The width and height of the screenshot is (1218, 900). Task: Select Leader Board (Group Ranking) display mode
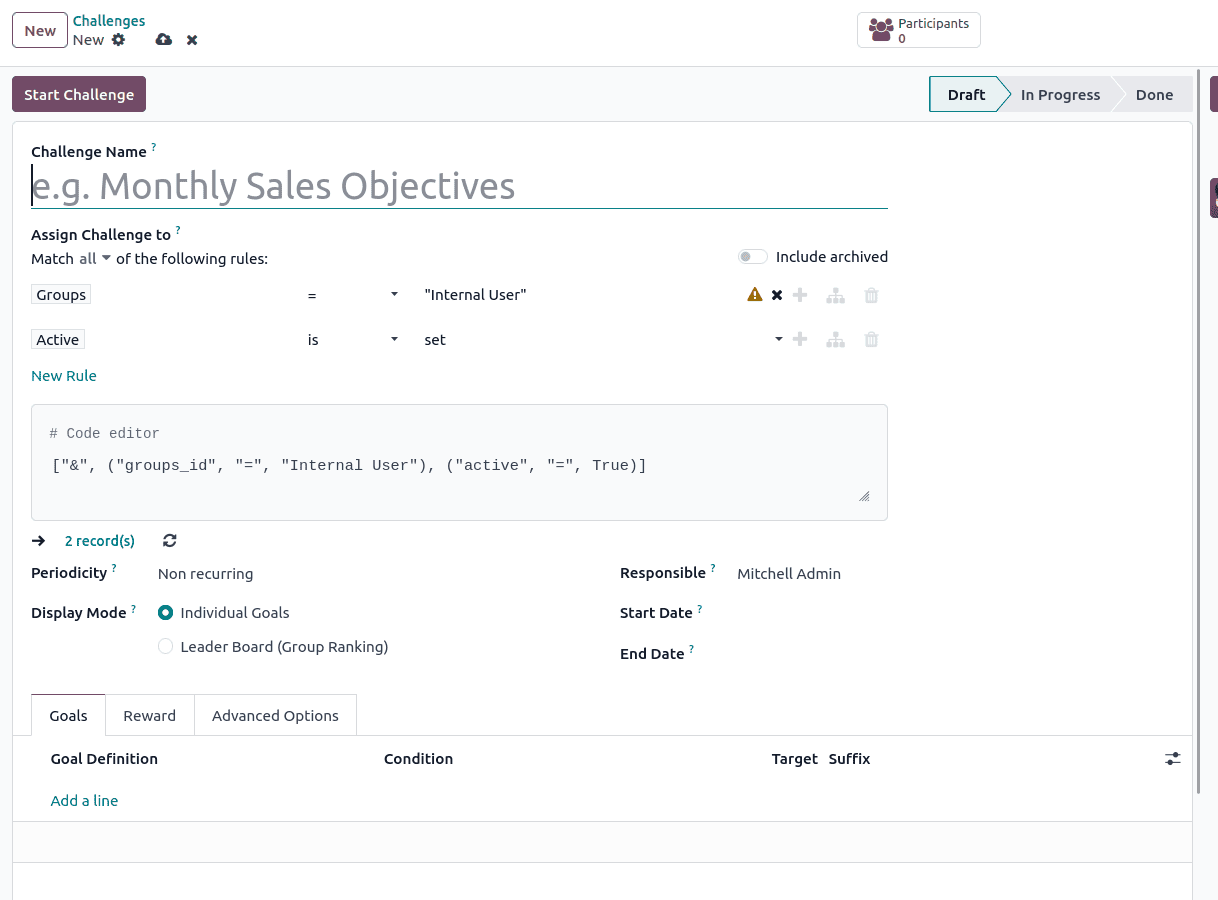point(165,646)
